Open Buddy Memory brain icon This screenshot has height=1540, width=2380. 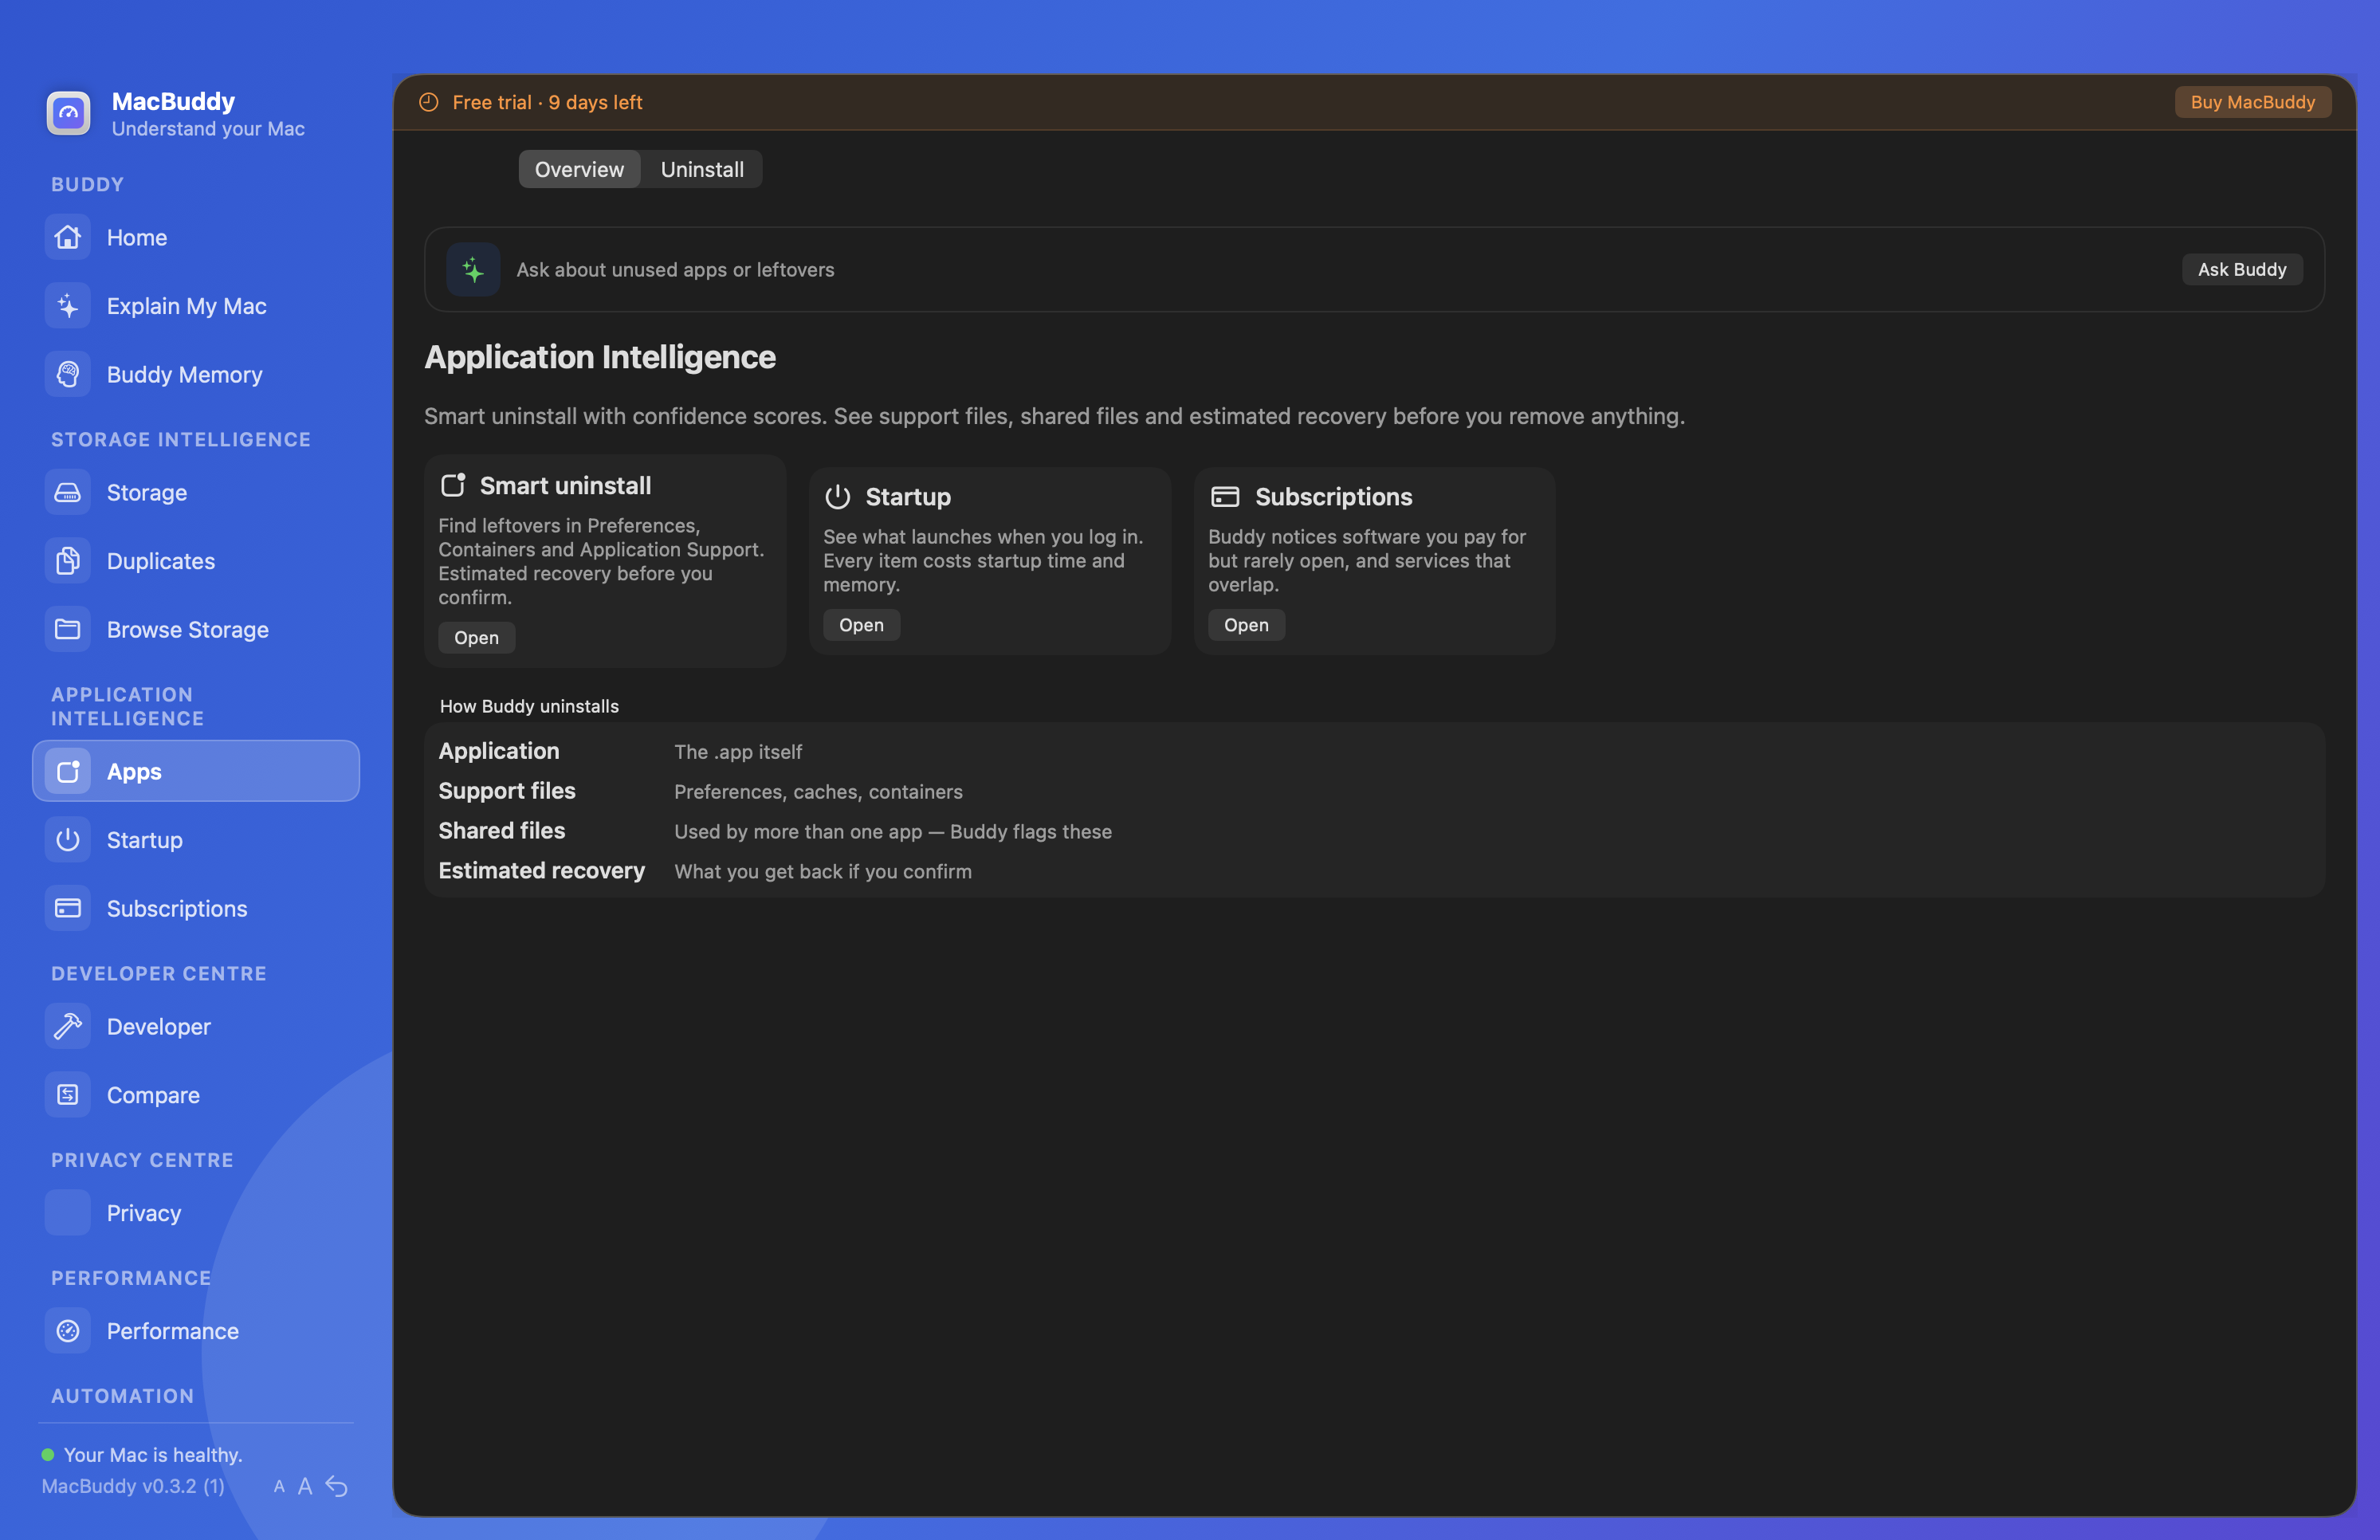tap(68, 374)
